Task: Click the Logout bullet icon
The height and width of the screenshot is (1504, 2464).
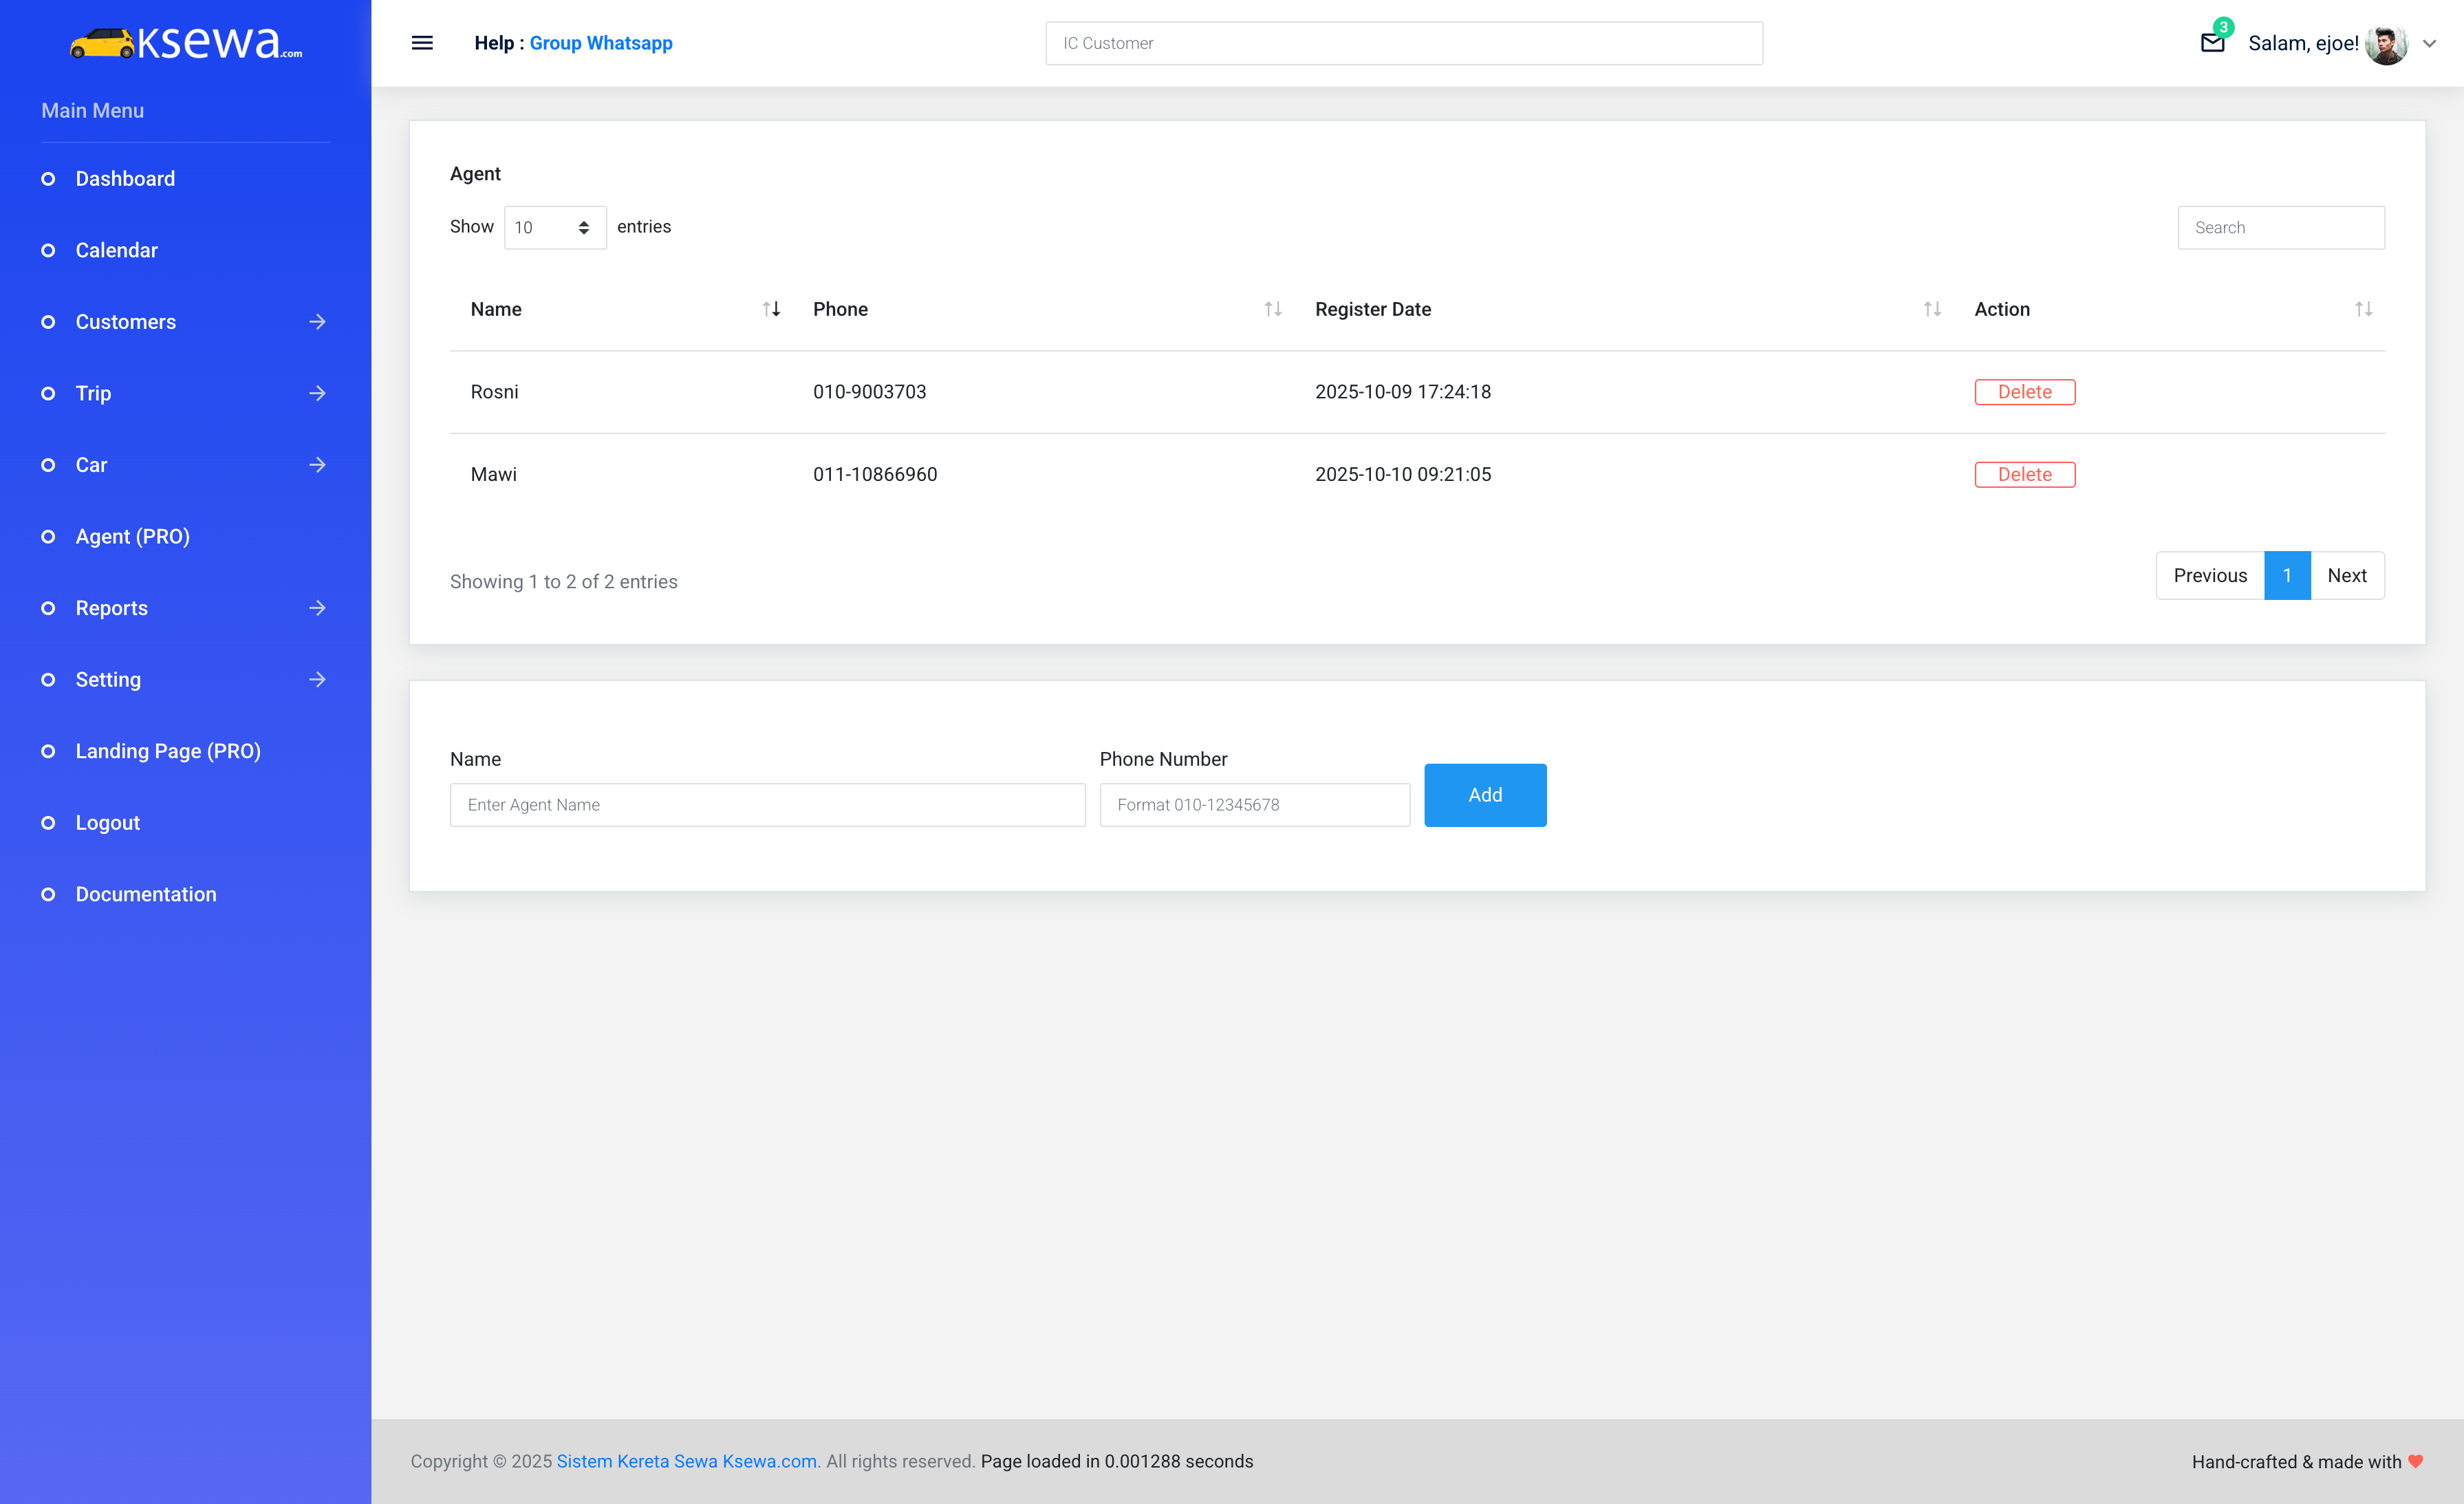Action: 48,823
